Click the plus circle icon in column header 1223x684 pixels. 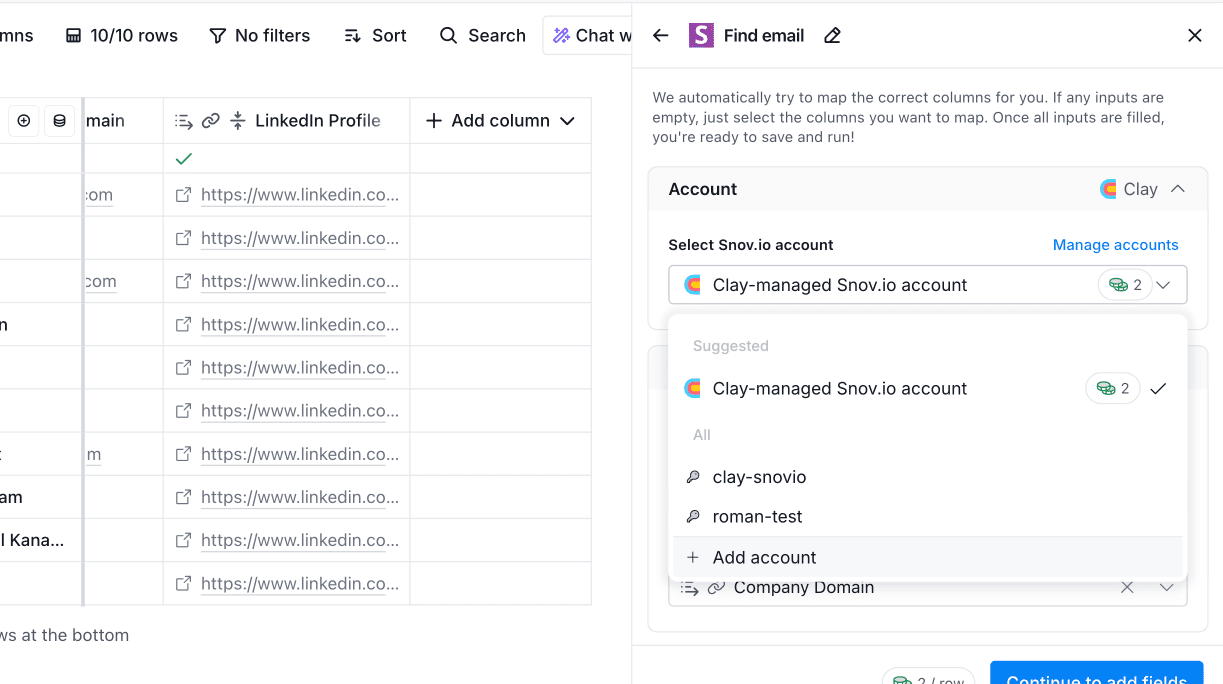[x=24, y=121]
